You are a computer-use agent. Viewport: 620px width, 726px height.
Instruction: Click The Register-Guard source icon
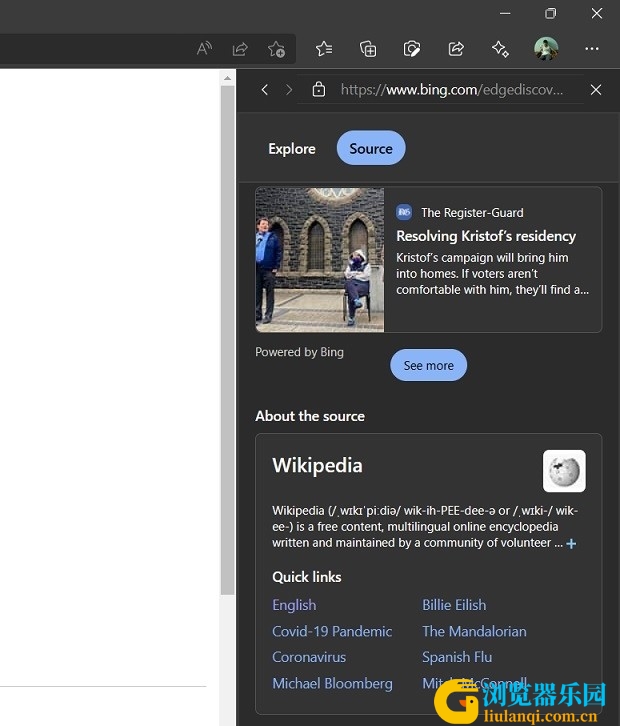pos(404,213)
